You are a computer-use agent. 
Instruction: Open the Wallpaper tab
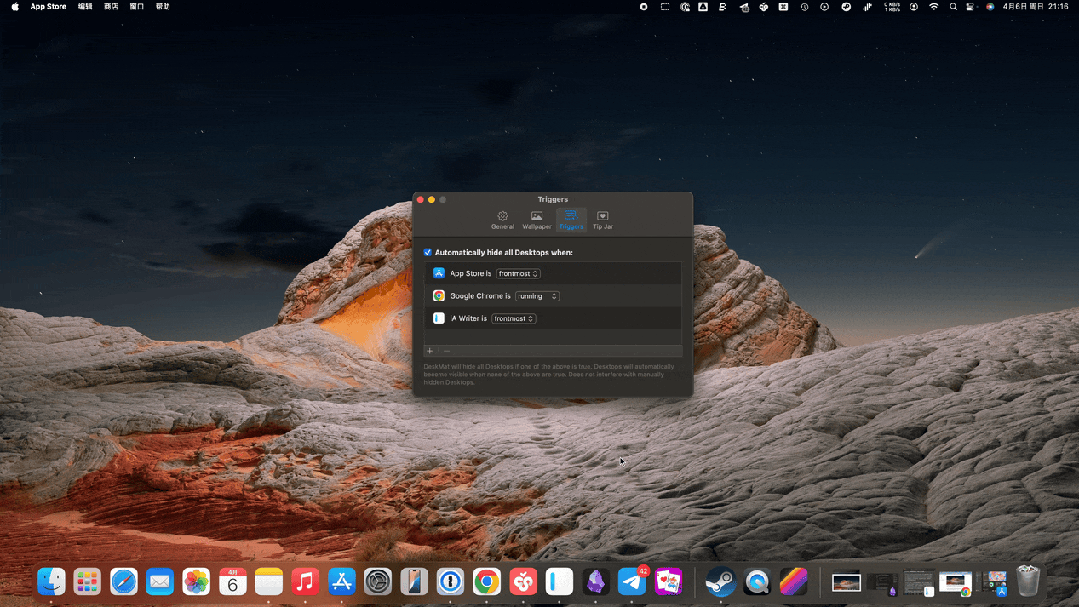[537, 220]
